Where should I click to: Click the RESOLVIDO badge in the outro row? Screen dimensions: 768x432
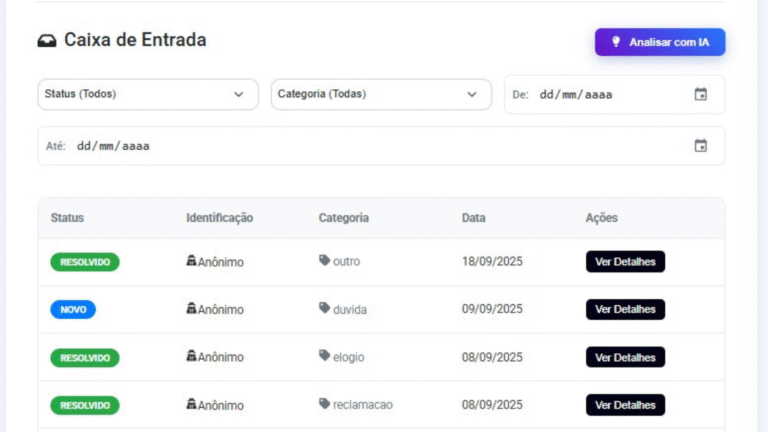point(85,262)
